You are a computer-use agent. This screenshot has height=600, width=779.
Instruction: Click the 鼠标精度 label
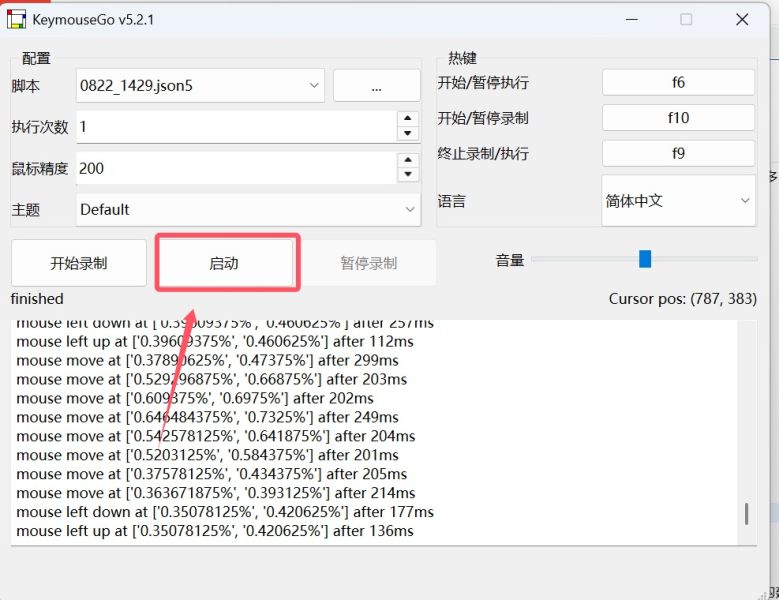[x=40, y=168]
